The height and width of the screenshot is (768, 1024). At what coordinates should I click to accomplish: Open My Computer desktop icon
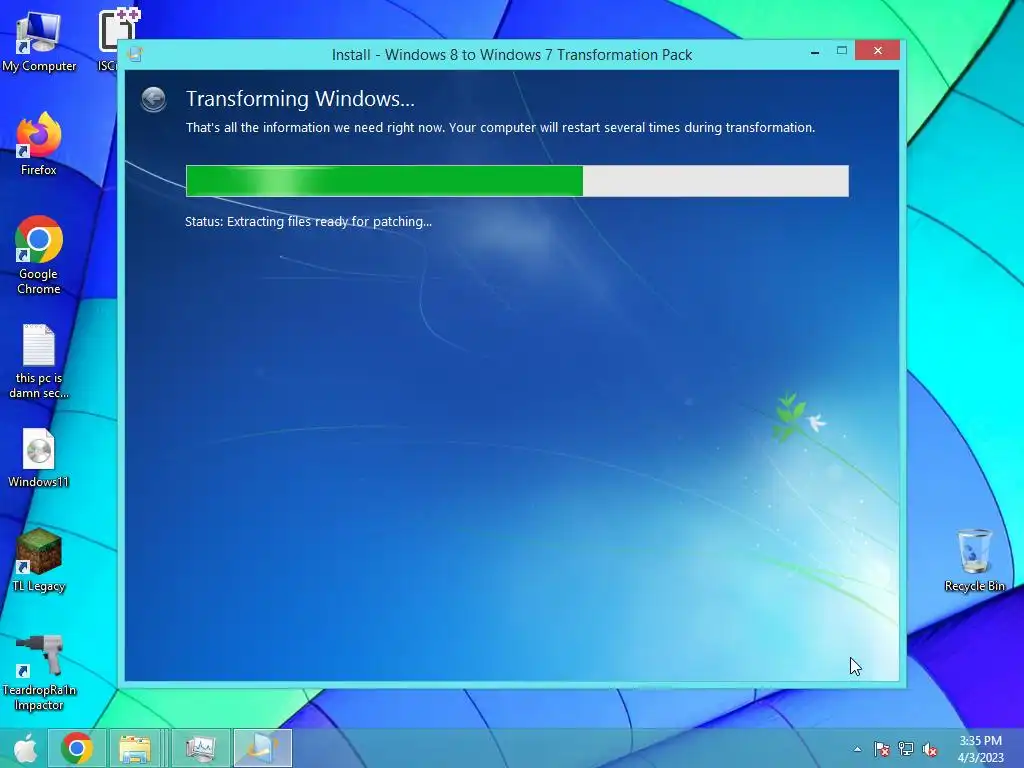pyautogui.click(x=39, y=40)
